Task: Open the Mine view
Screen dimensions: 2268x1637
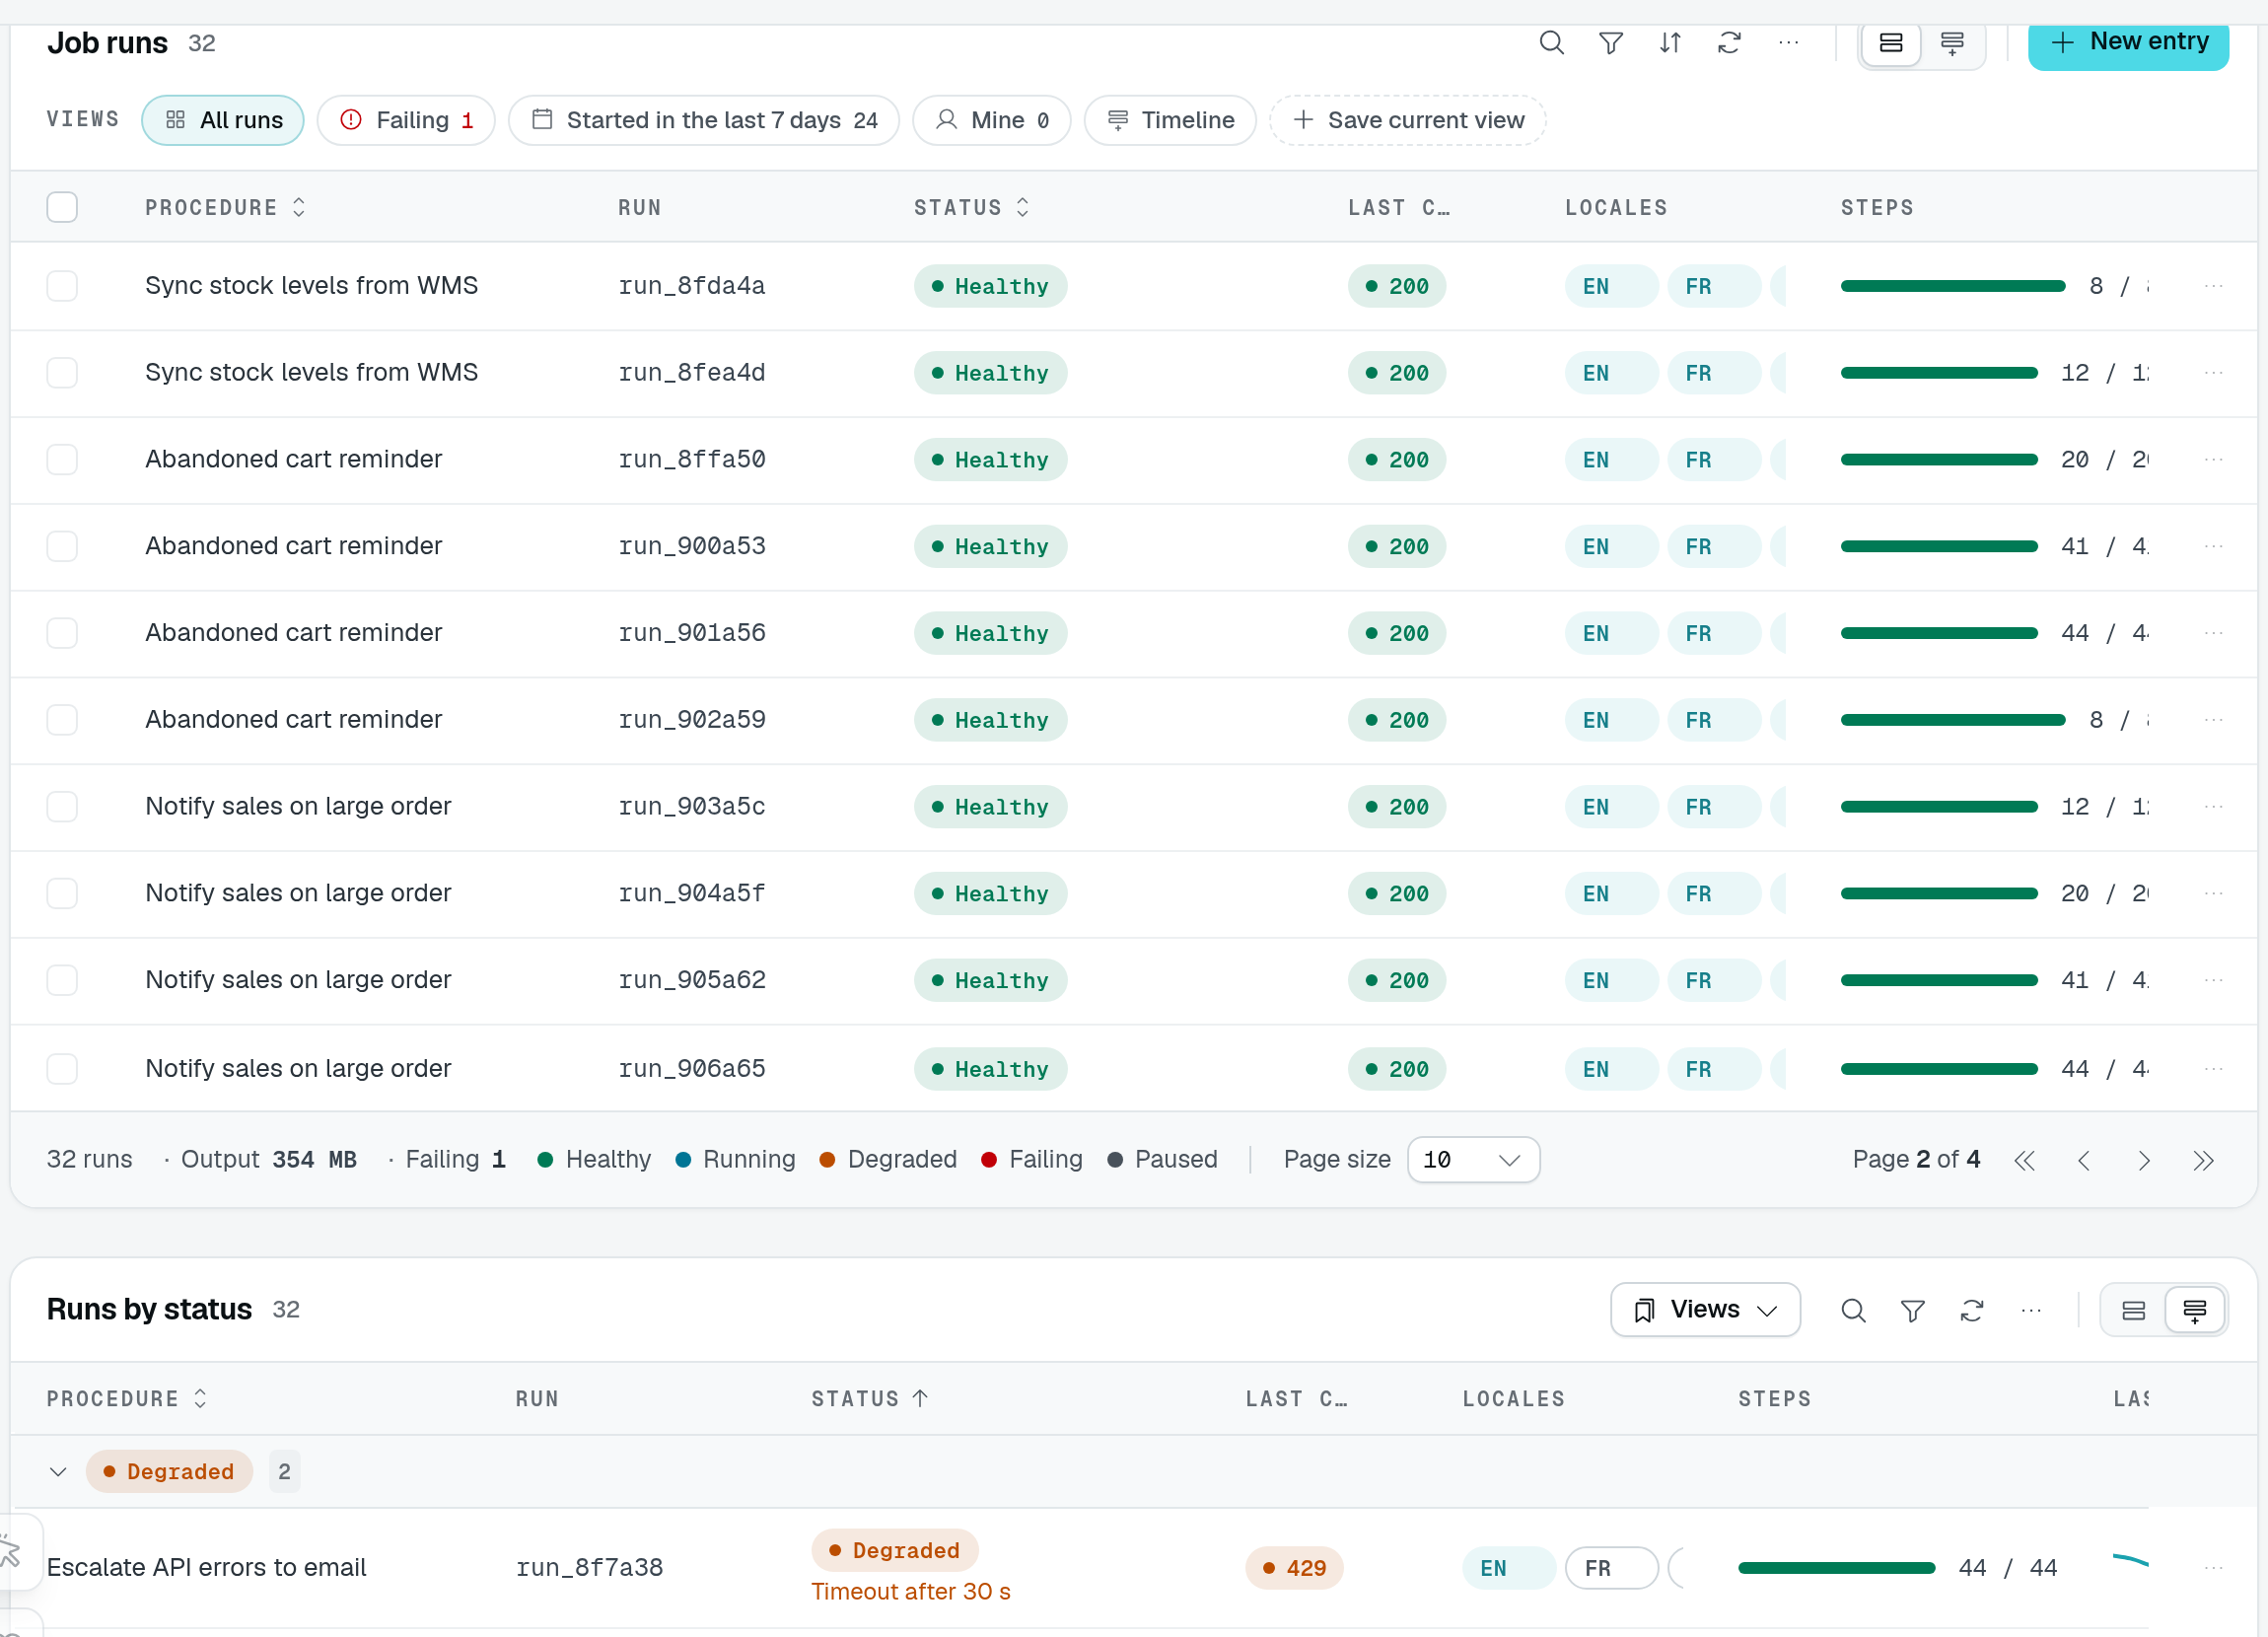Action: tap(991, 120)
